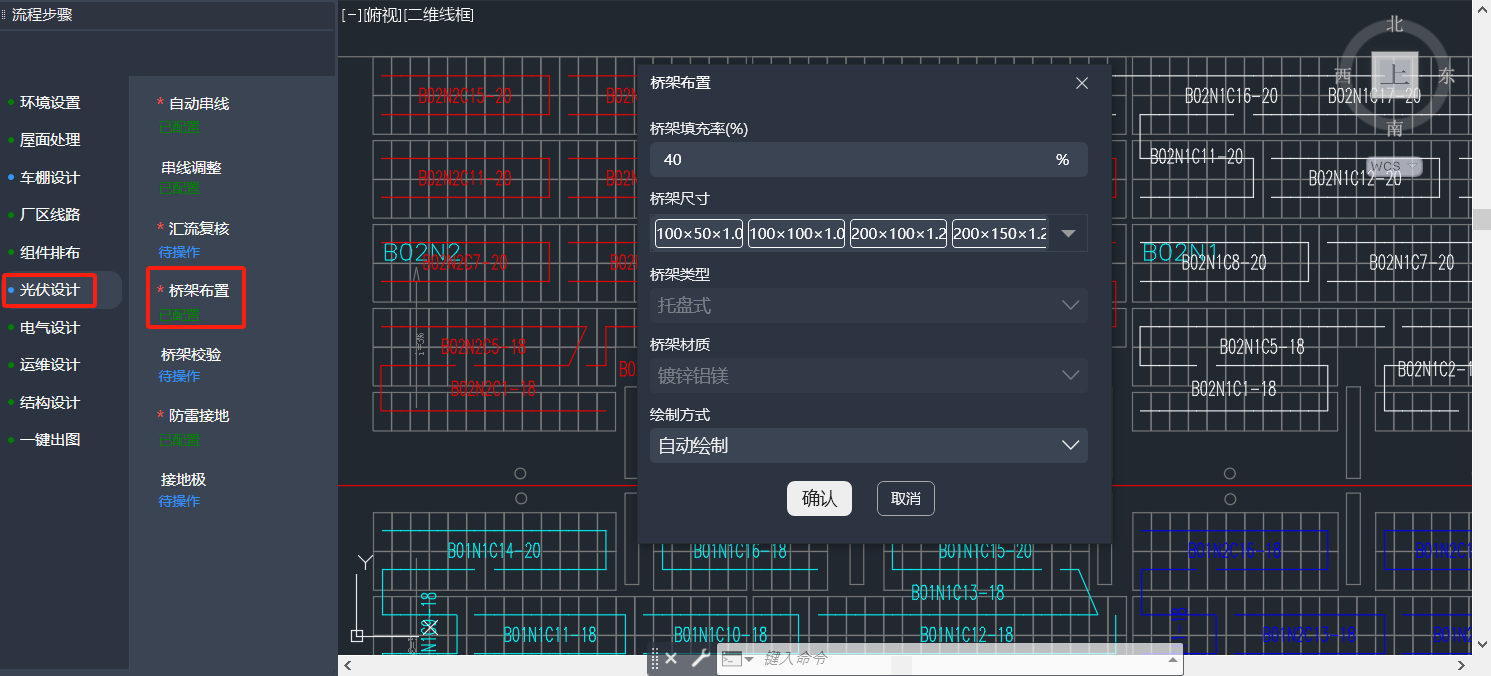Select the 200×100×1.2 tray size chip
This screenshot has height=676, width=1491.
pyautogui.click(x=898, y=234)
